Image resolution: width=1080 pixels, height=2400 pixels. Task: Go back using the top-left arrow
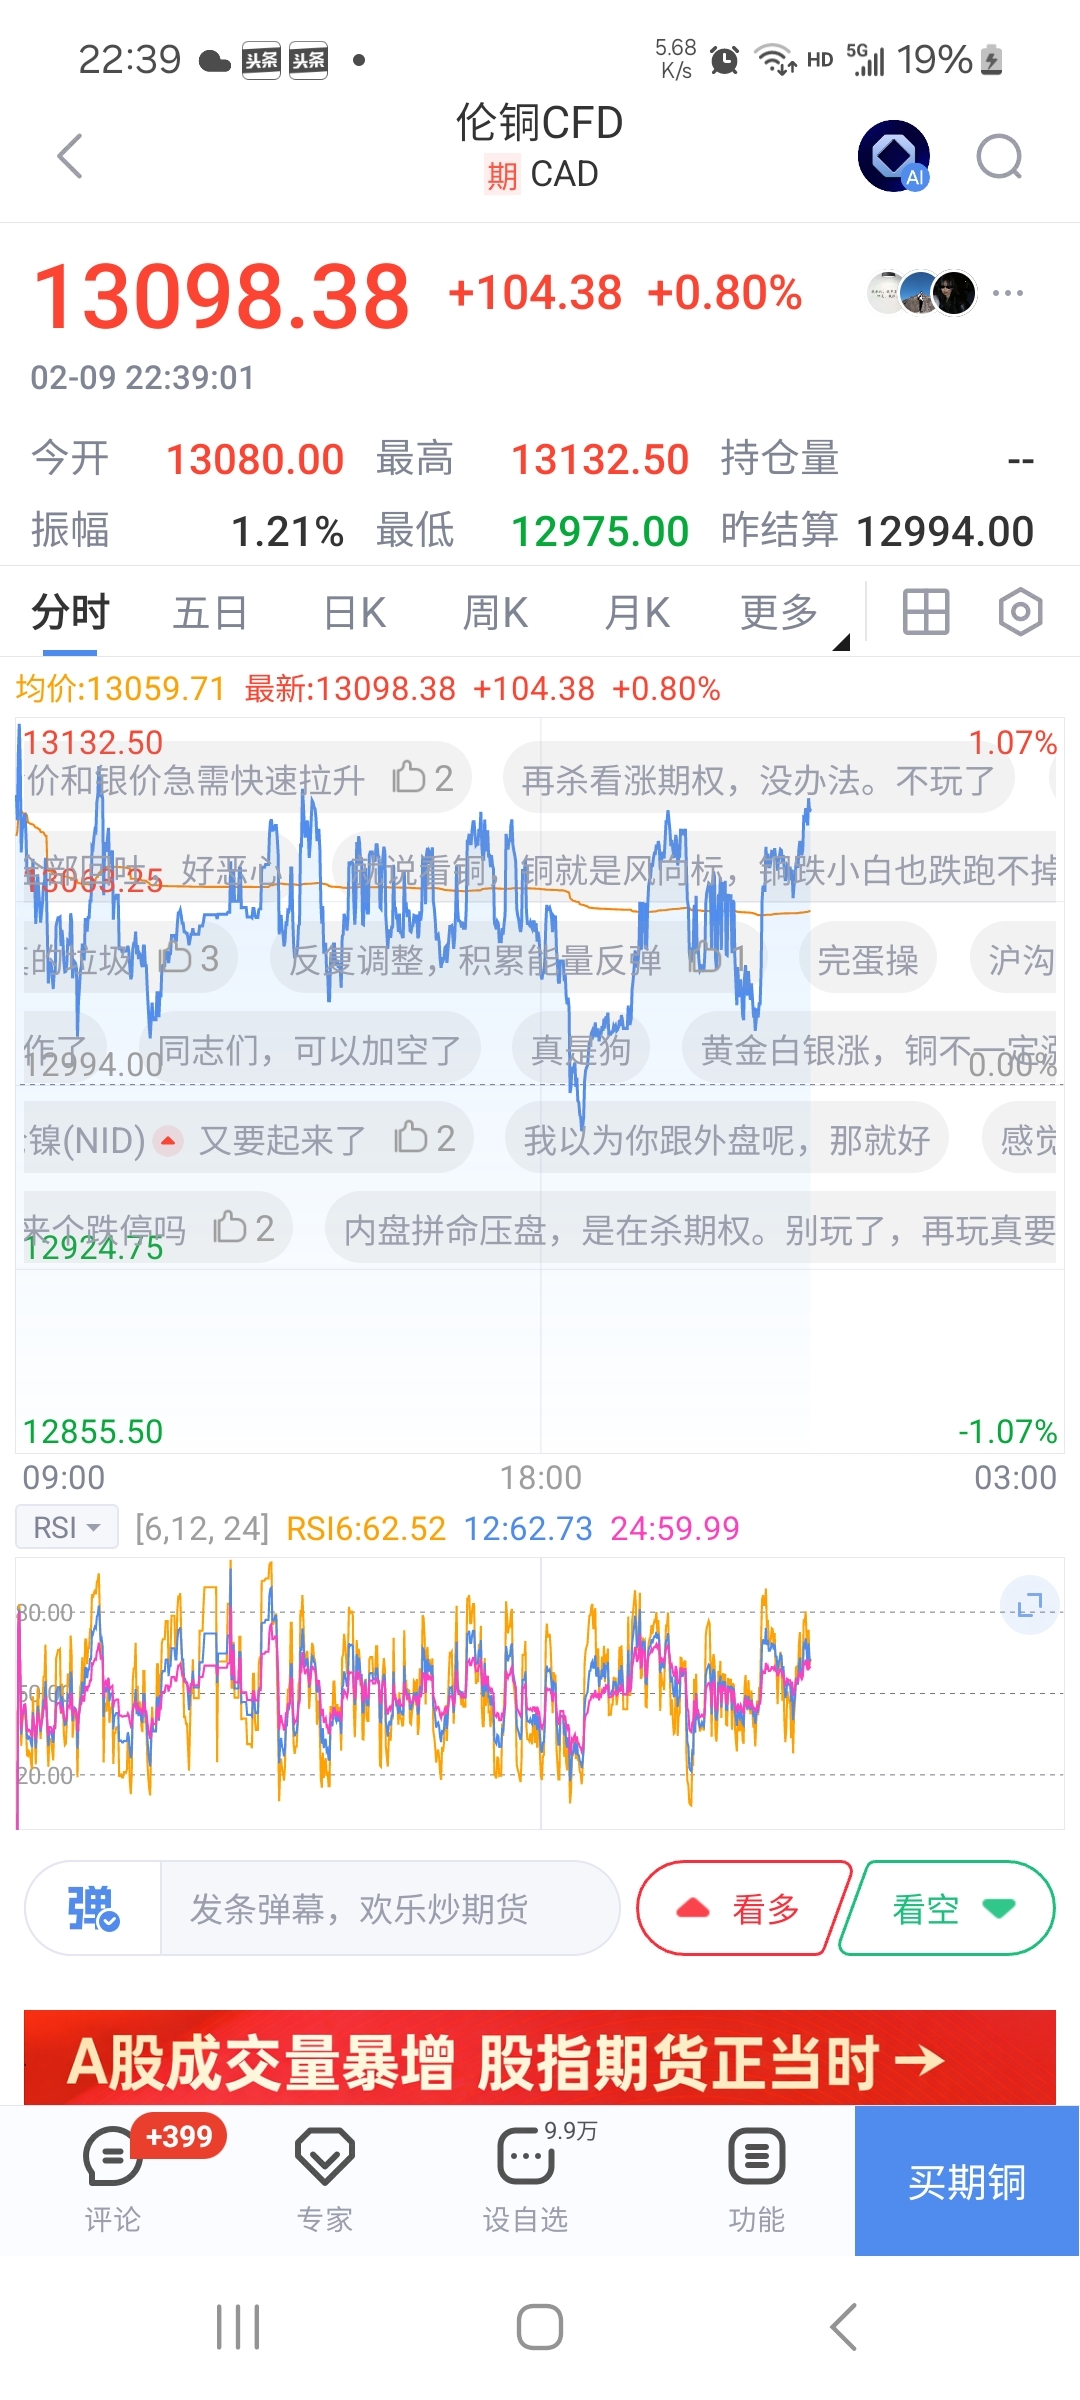[70, 156]
